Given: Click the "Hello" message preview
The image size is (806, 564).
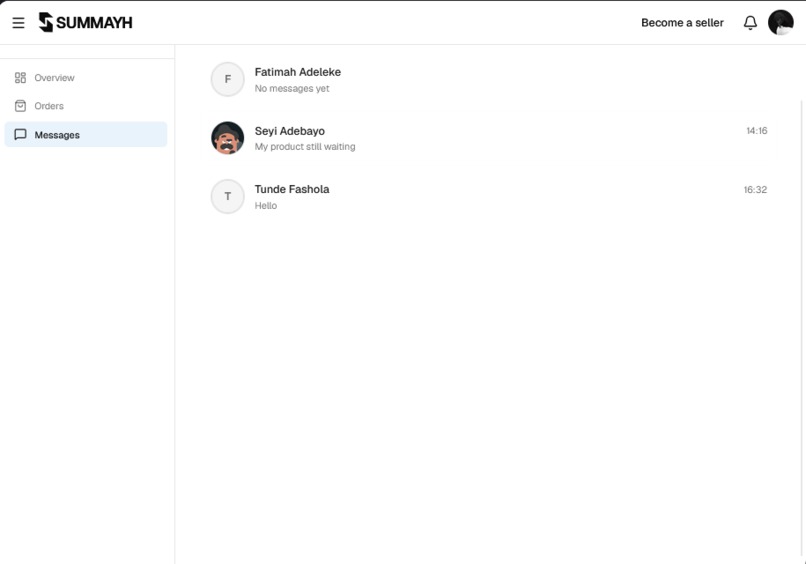Looking at the screenshot, I should [266, 206].
